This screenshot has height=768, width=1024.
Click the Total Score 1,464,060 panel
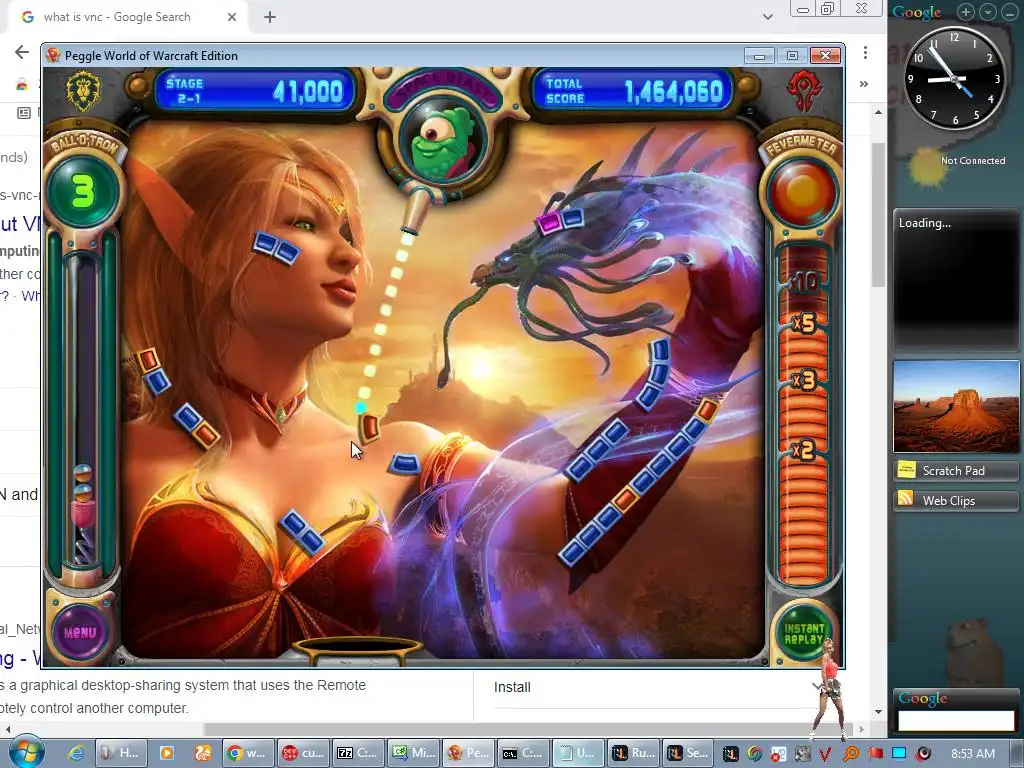633,91
